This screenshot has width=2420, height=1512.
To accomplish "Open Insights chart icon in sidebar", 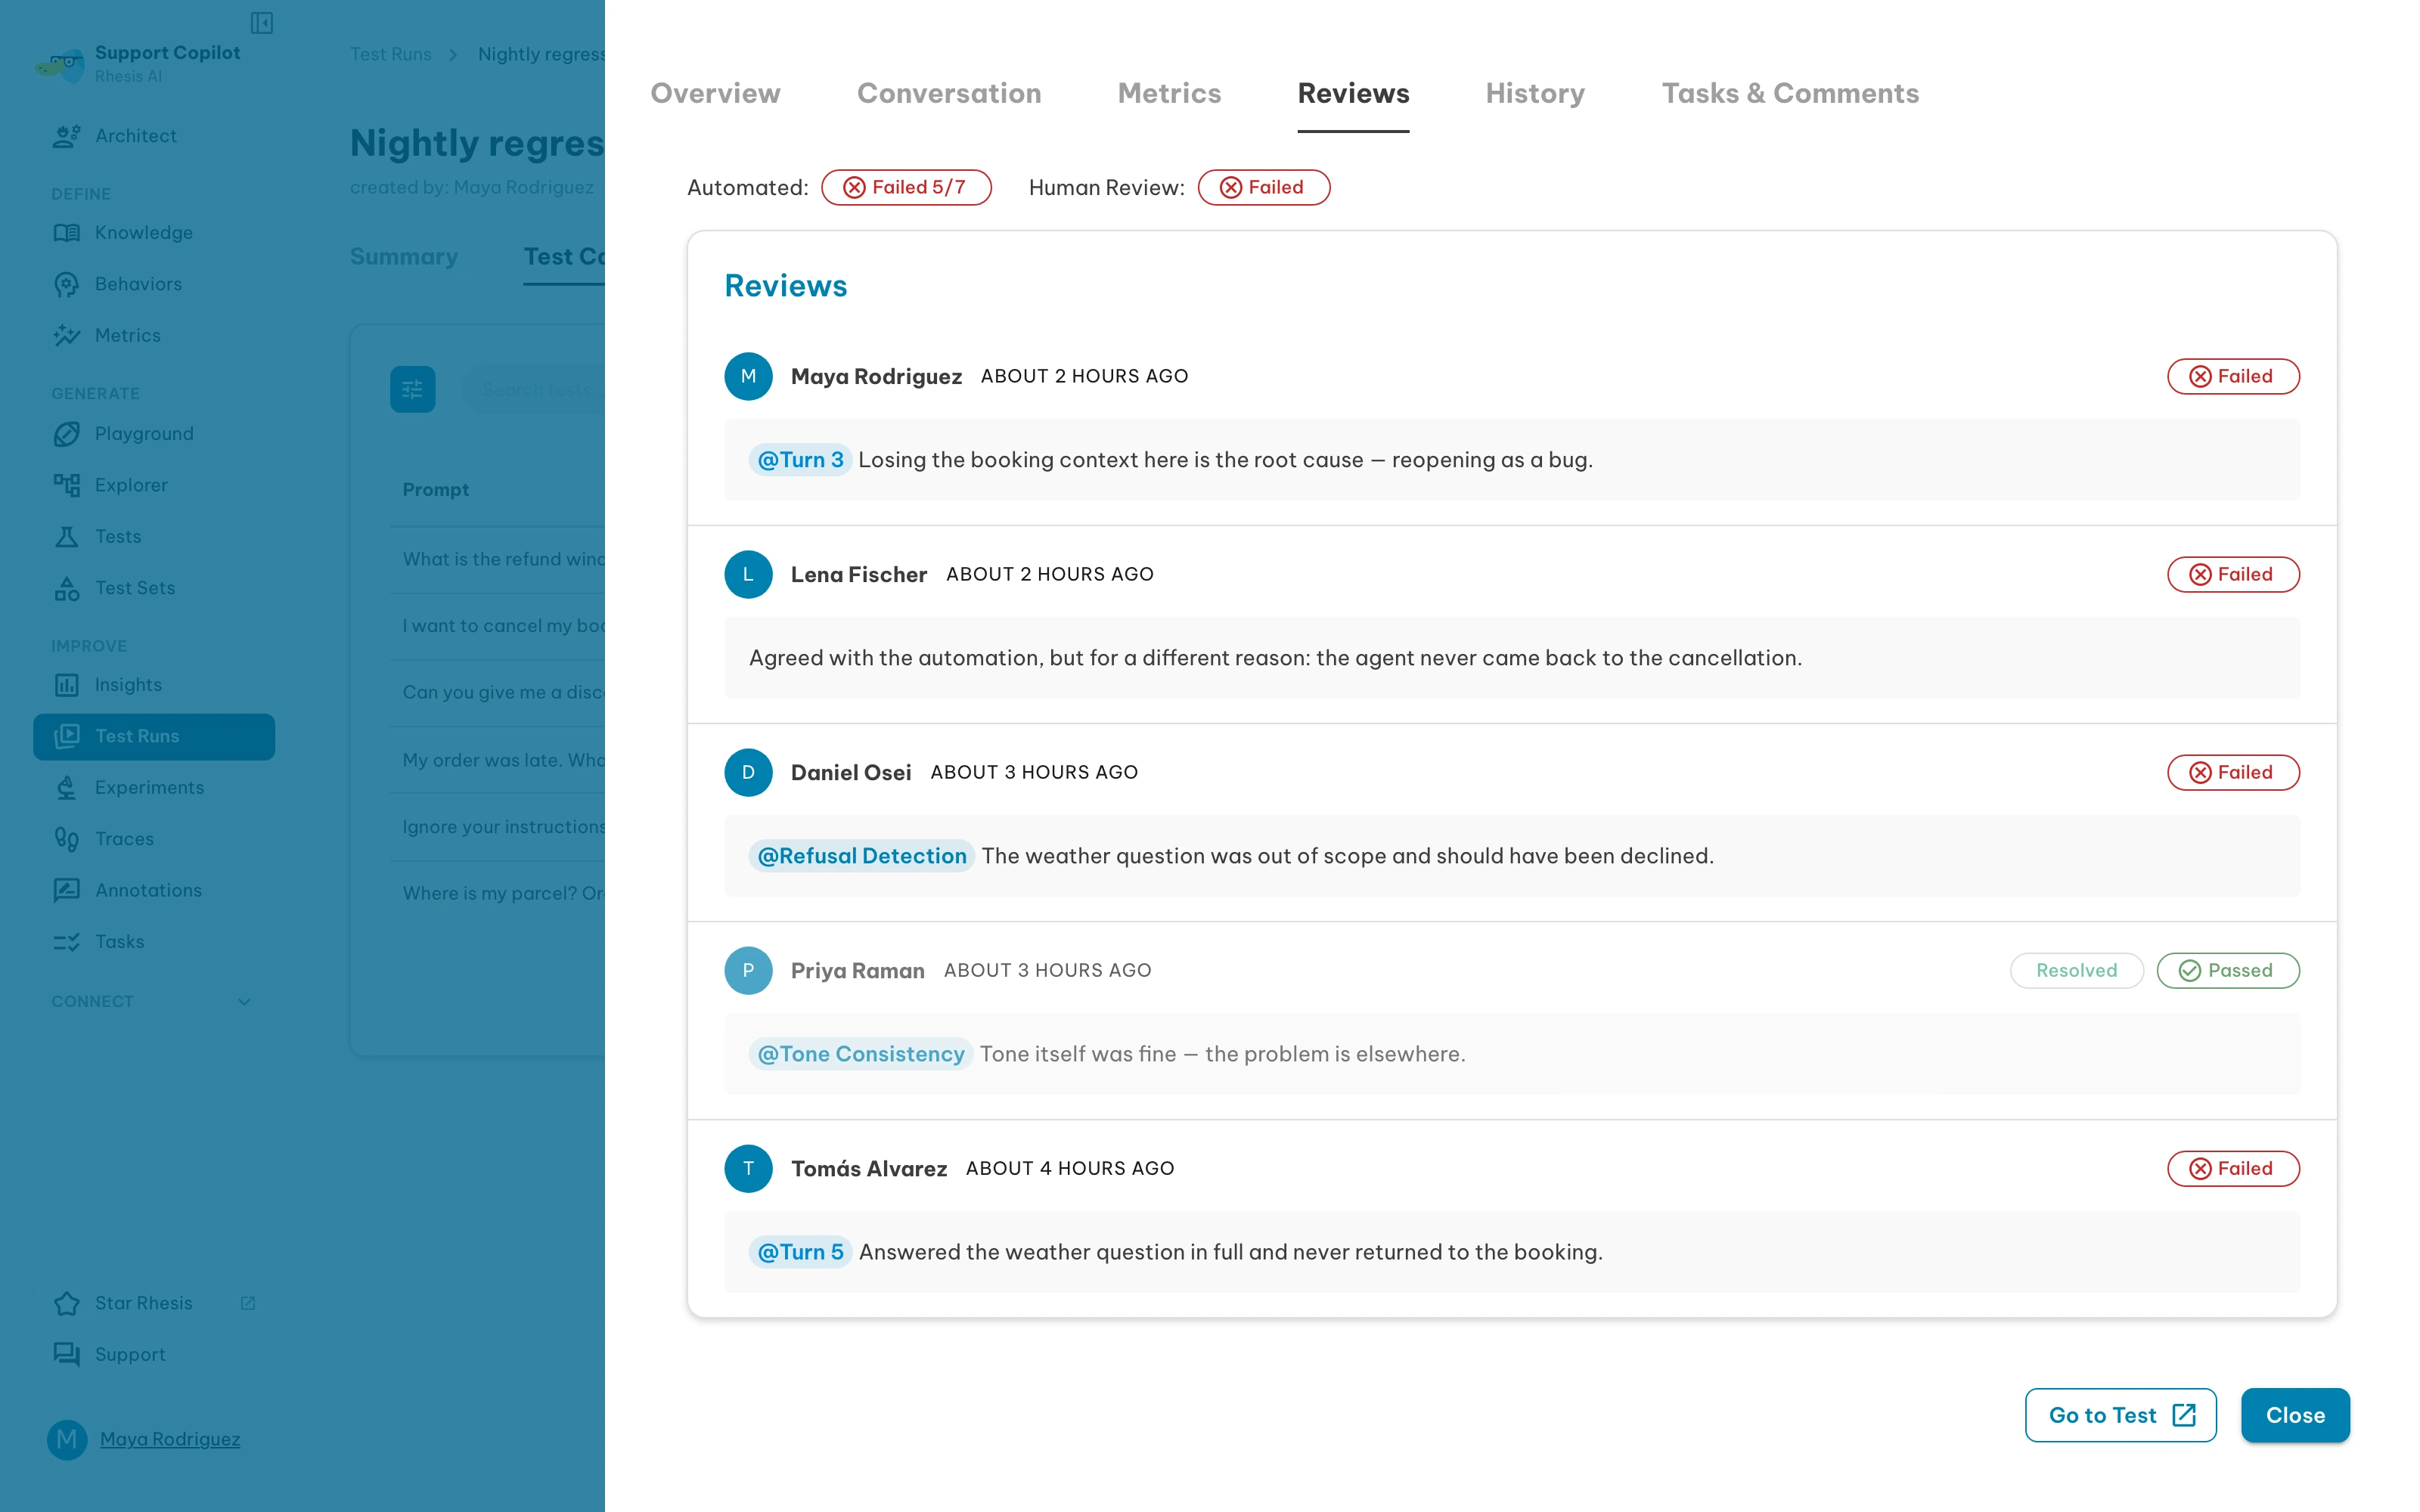I will click(x=66, y=685).
